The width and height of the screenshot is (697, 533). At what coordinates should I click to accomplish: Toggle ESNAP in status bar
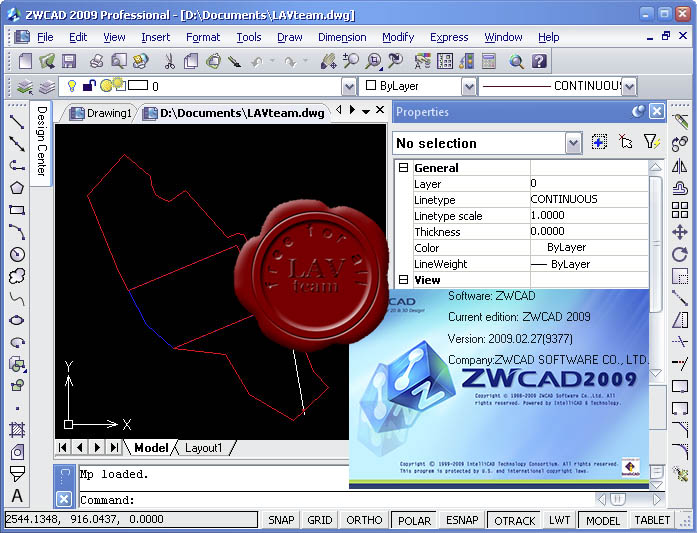coord(462,520)
